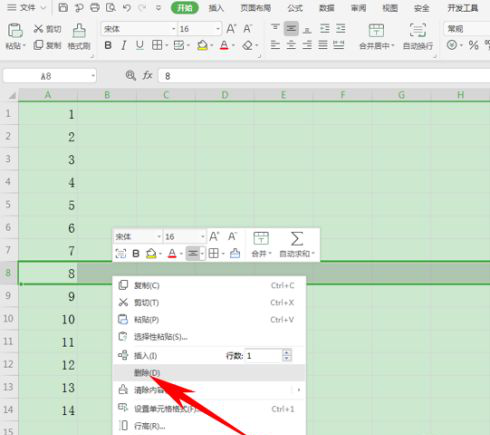Click the increase font size icon in ribbon
The image size is (490, 435).
[x=231, y=29]
